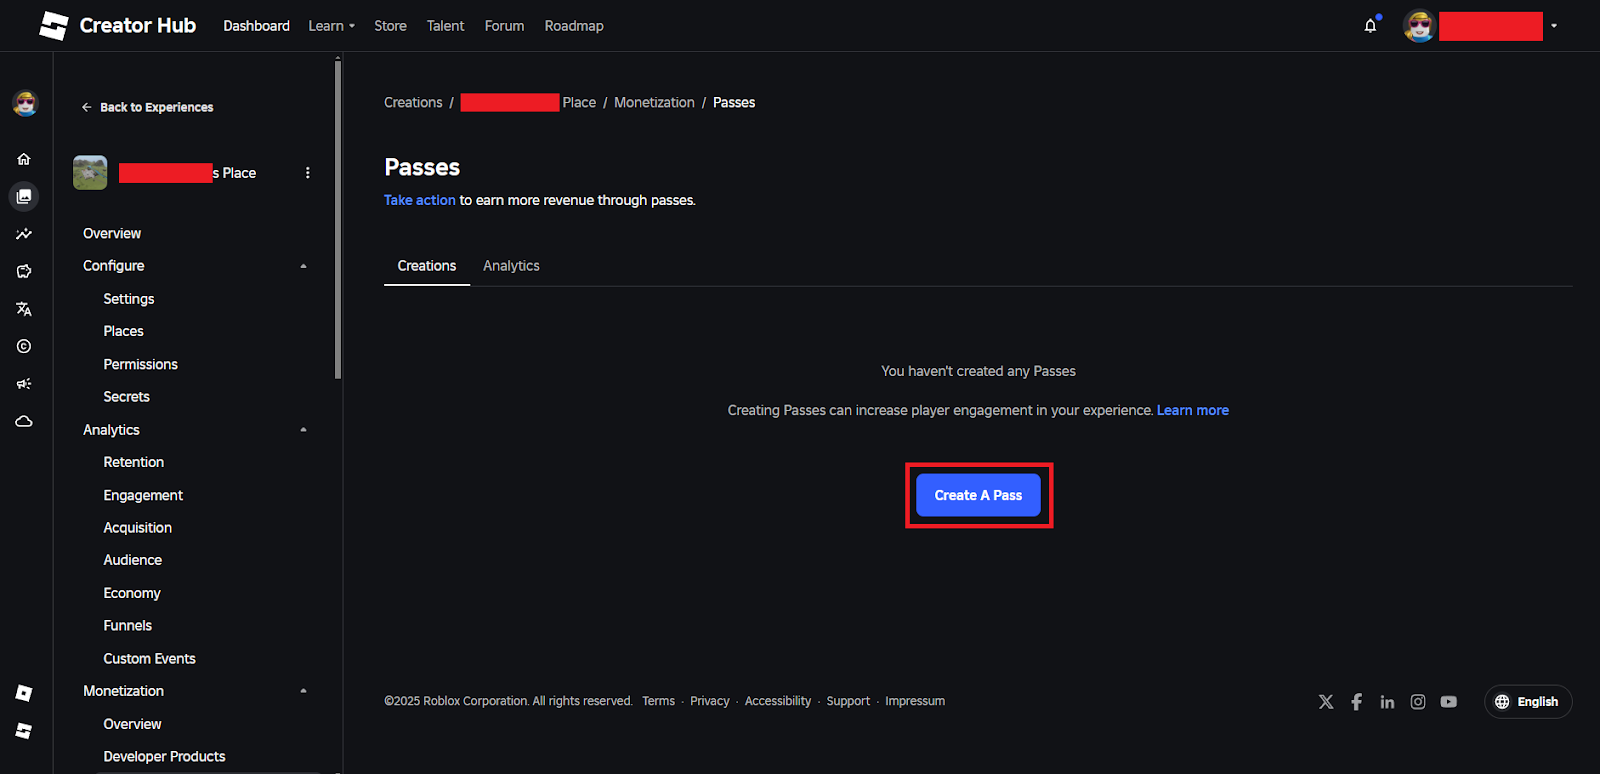Click the Facebook icon in footer
The height and width of the screenshot is (774, 1600).
1357,702
